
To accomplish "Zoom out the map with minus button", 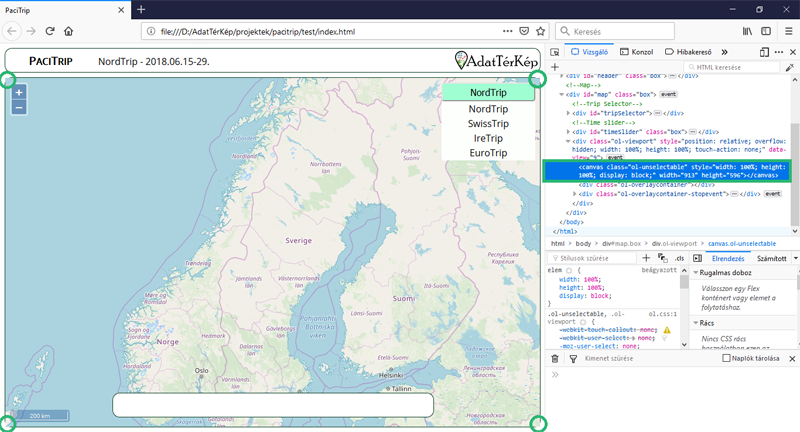I will [19, 107].
